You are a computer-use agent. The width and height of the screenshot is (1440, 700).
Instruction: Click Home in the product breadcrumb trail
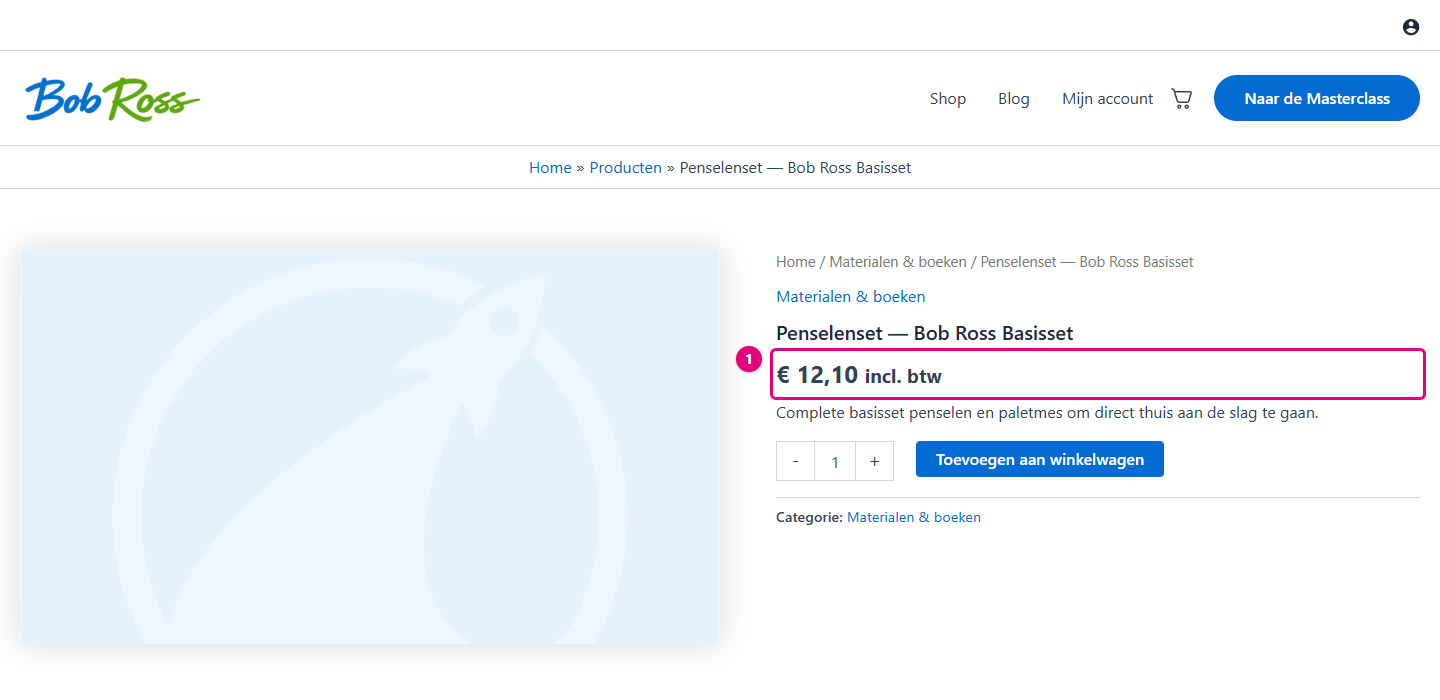(x=796, y=262)
